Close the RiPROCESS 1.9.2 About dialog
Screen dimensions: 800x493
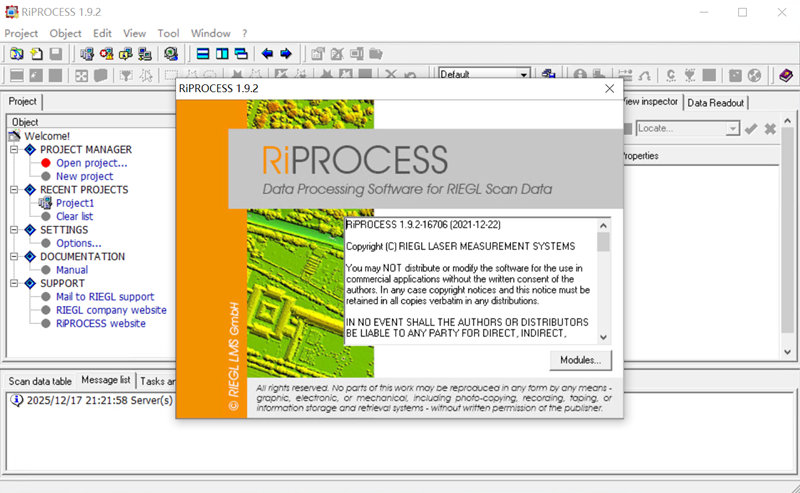[x=609, y=88]
